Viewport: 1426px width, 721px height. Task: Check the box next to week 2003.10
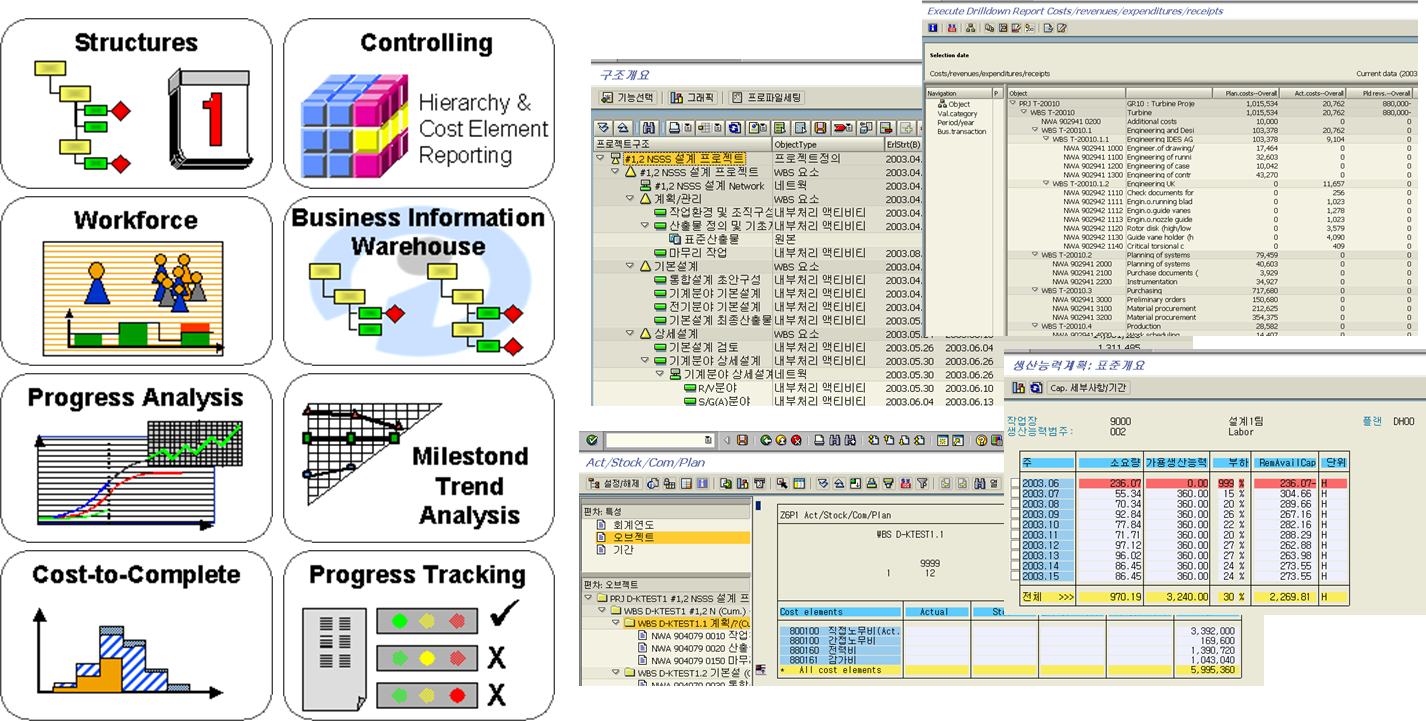tap(1014, 524)
